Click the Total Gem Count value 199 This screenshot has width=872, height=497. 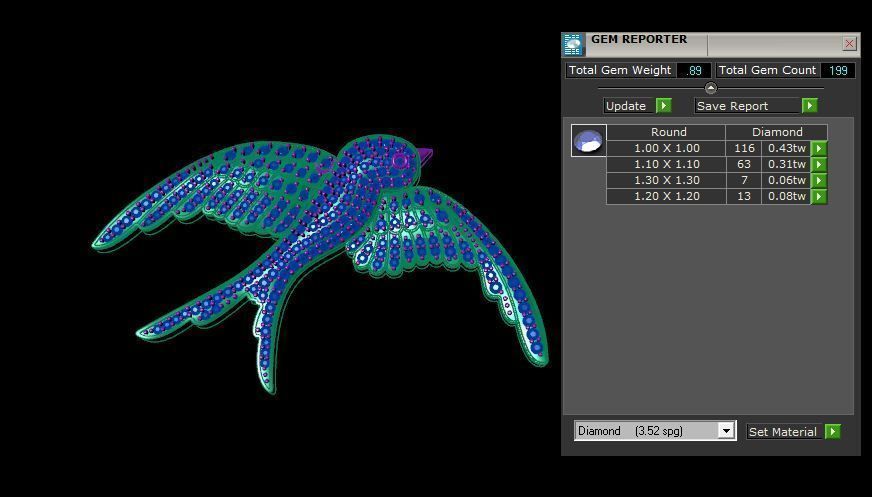(x=838, y=71)
